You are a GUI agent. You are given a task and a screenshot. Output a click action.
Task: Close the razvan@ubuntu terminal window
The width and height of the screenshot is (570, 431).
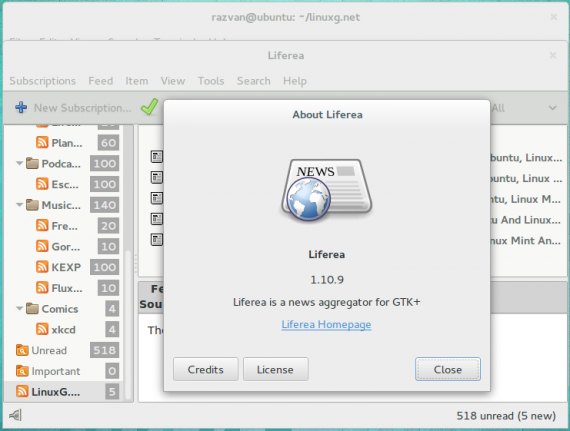[x=554, y=17]
